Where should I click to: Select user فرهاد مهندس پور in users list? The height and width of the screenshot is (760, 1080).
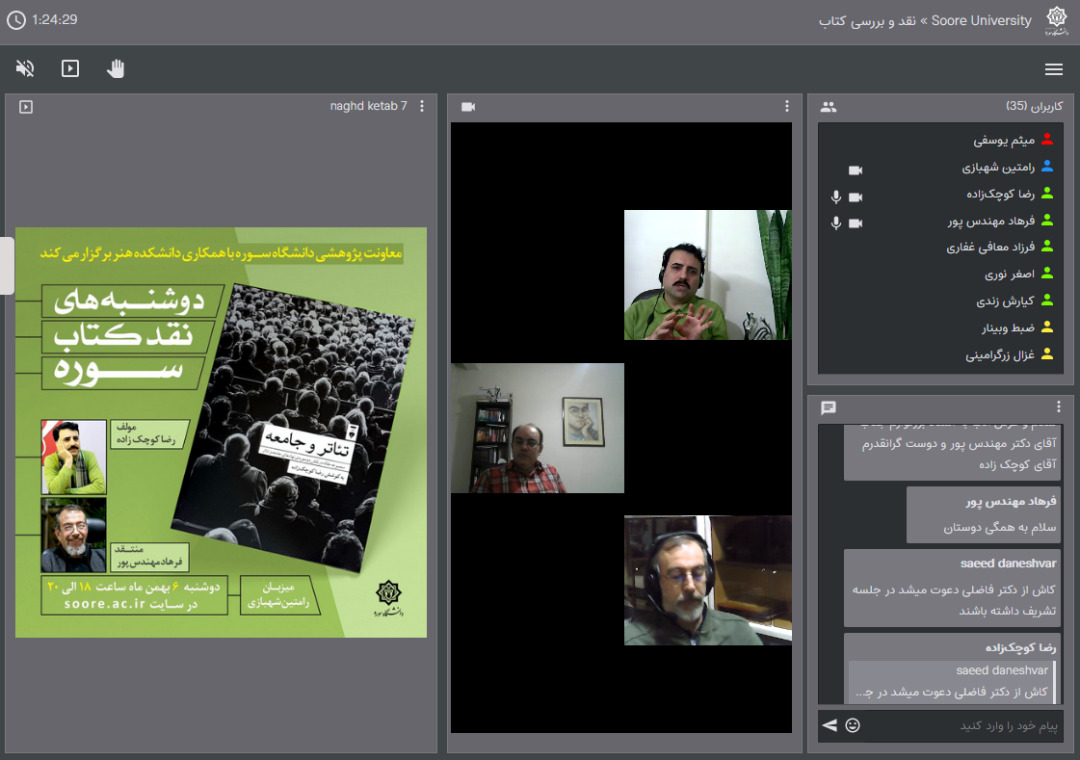coord(940,220)
